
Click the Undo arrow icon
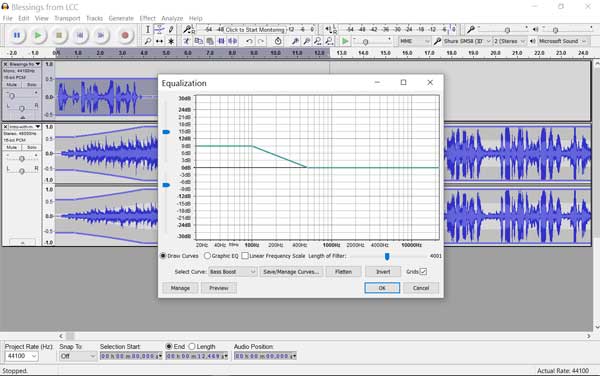tap(249, 41)
